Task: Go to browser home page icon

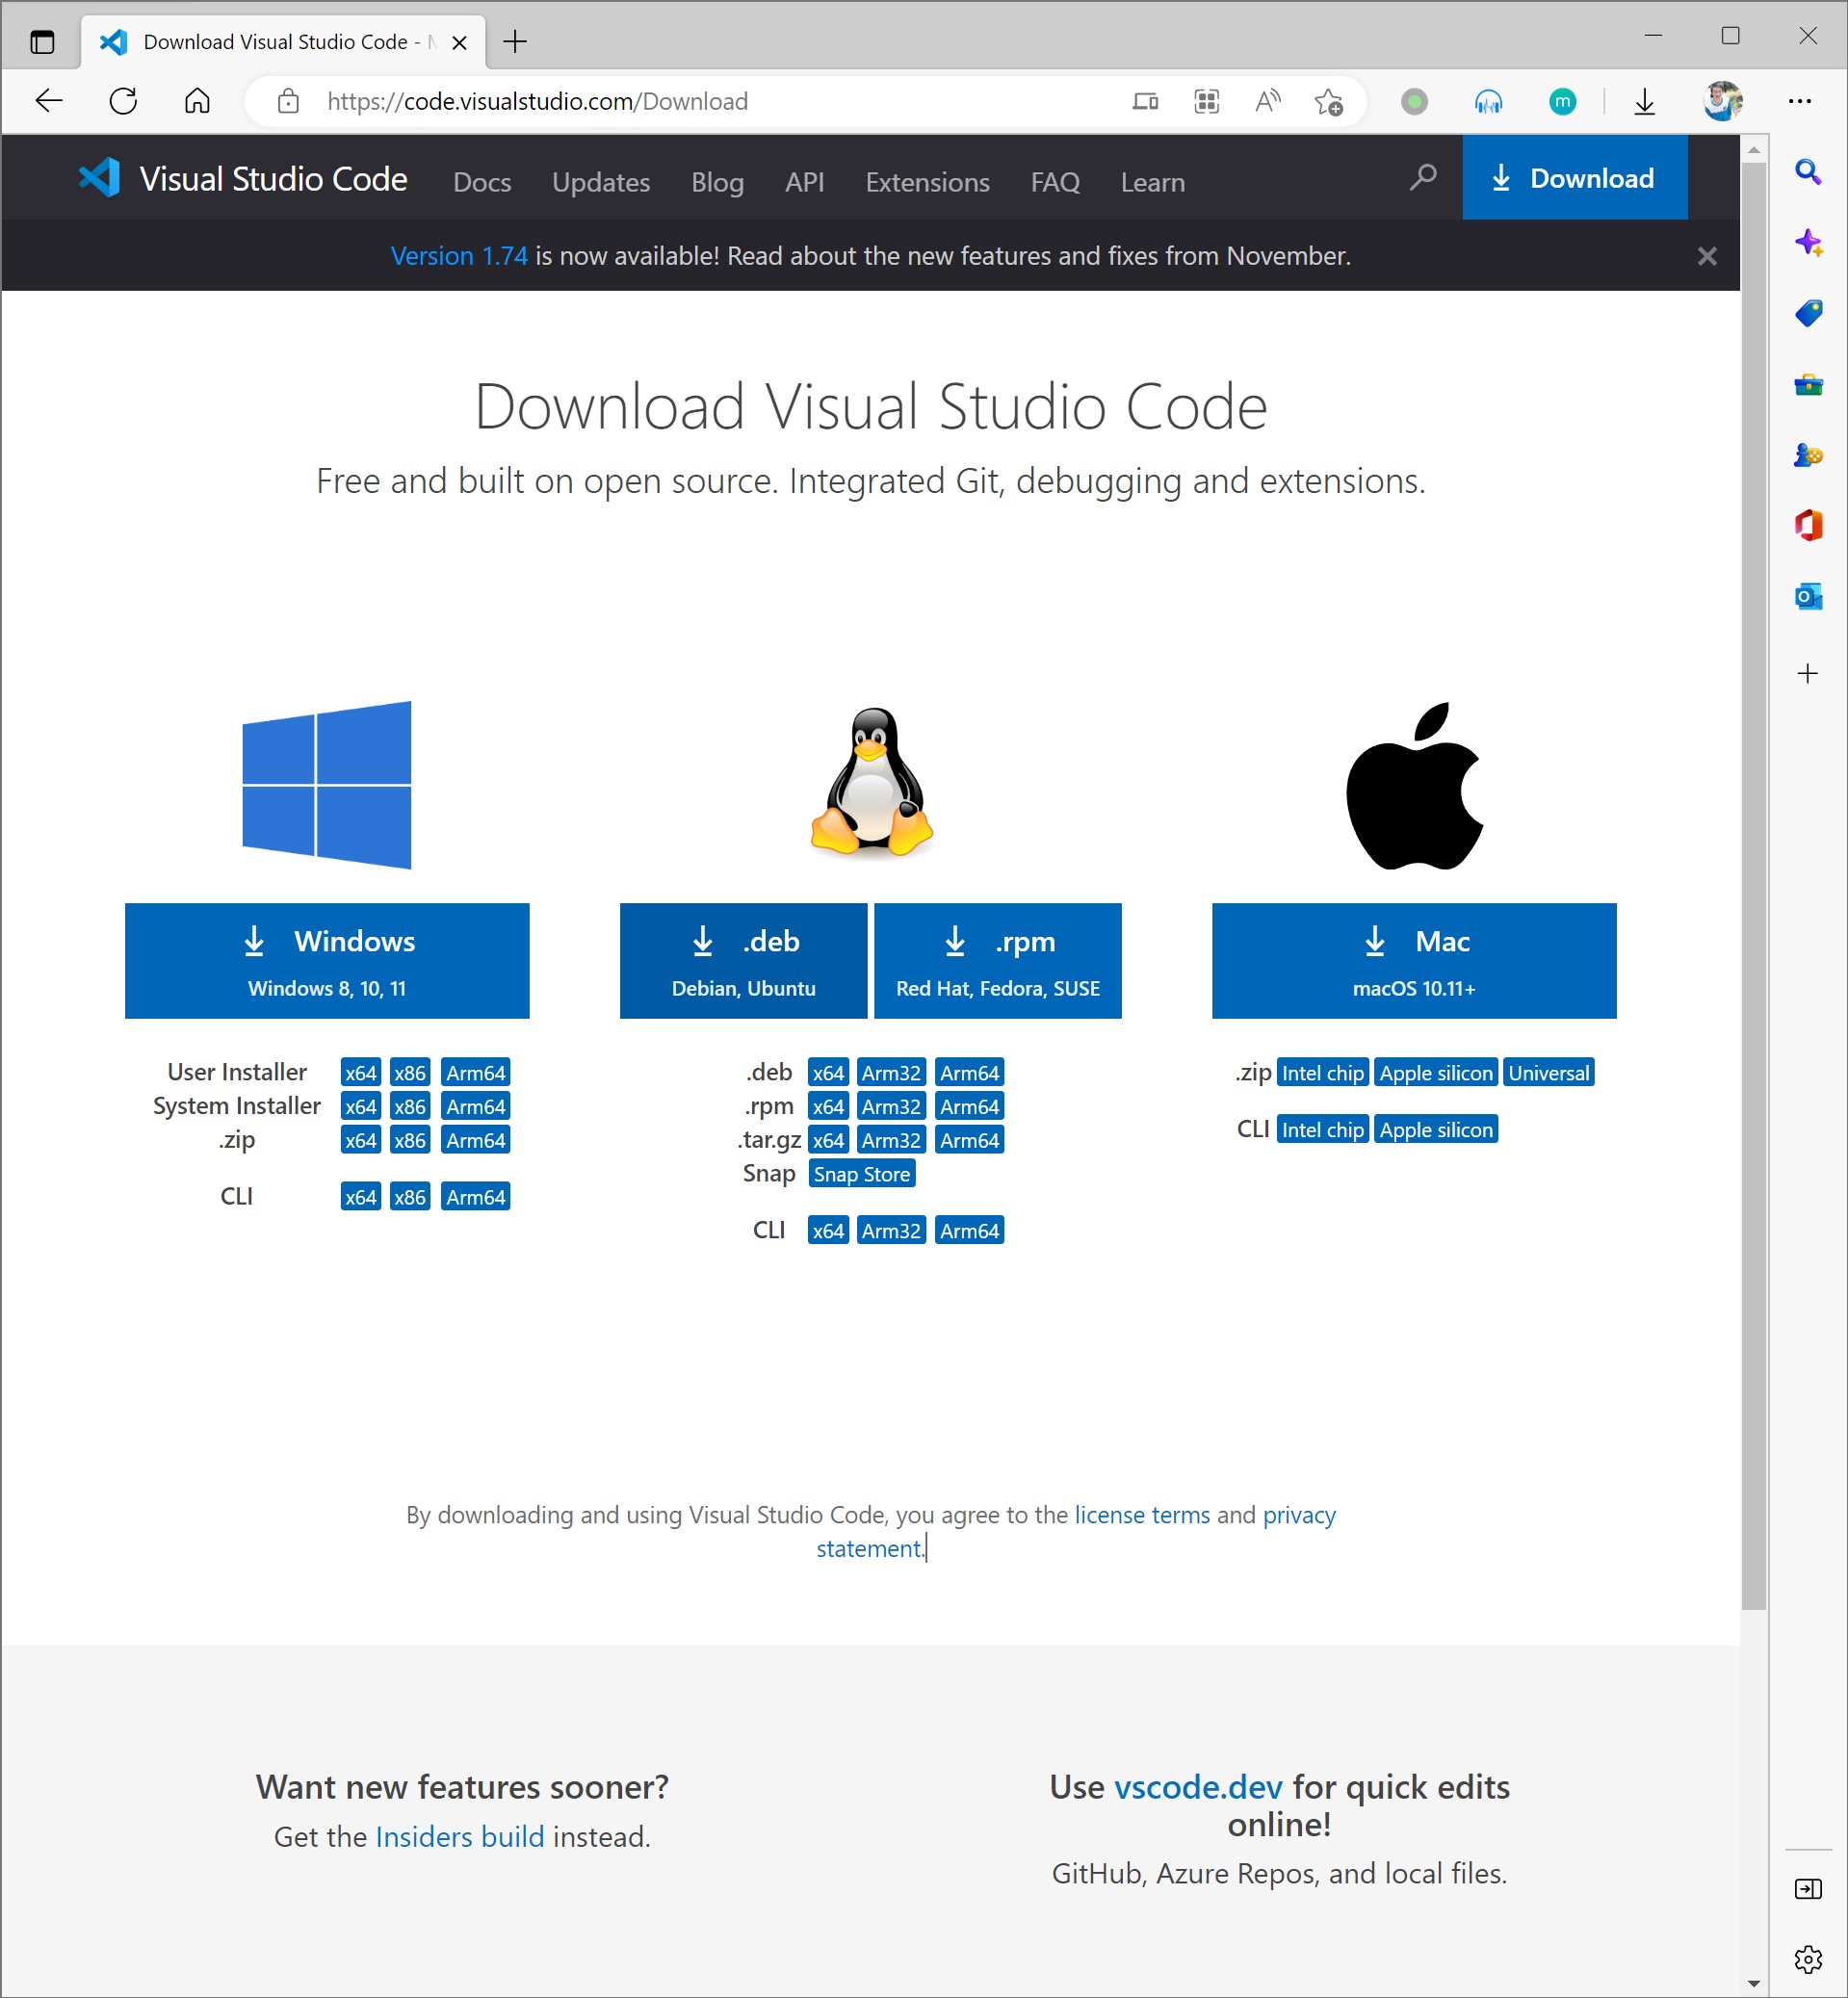Action: pyautogui.click(x=197, y=101)
